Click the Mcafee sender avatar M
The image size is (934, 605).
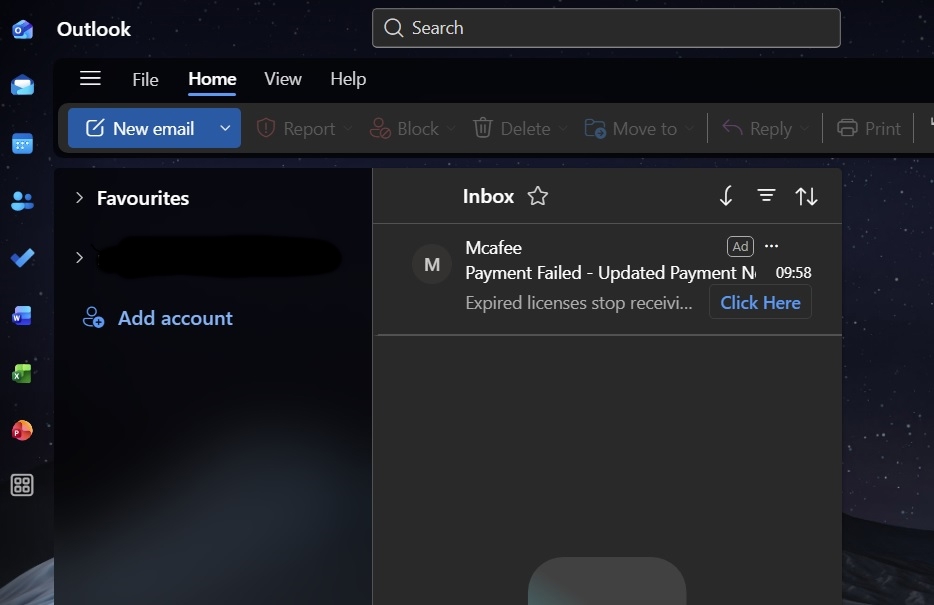point(432,264)
